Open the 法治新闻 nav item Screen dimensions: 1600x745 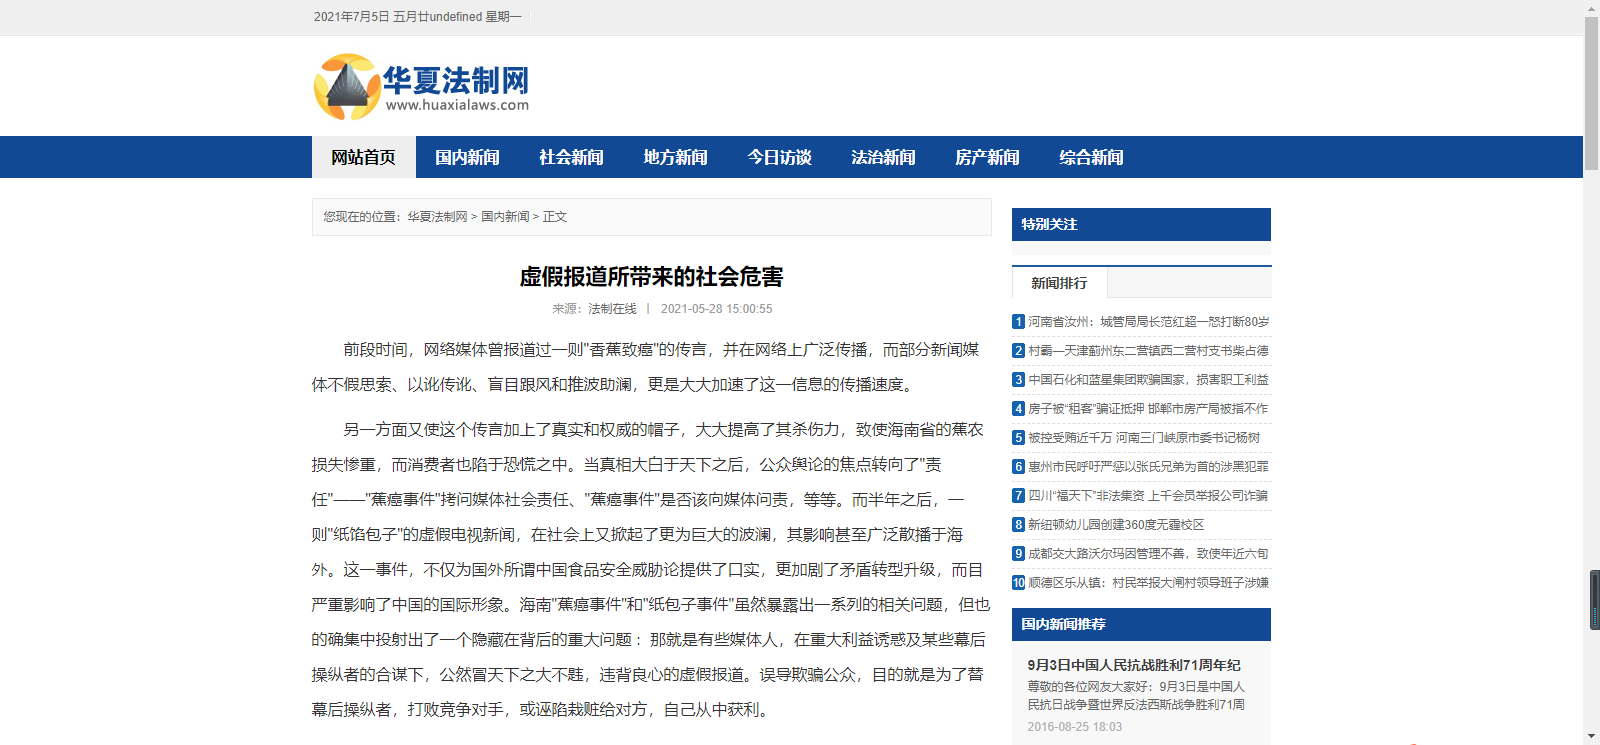click(884, 157)
